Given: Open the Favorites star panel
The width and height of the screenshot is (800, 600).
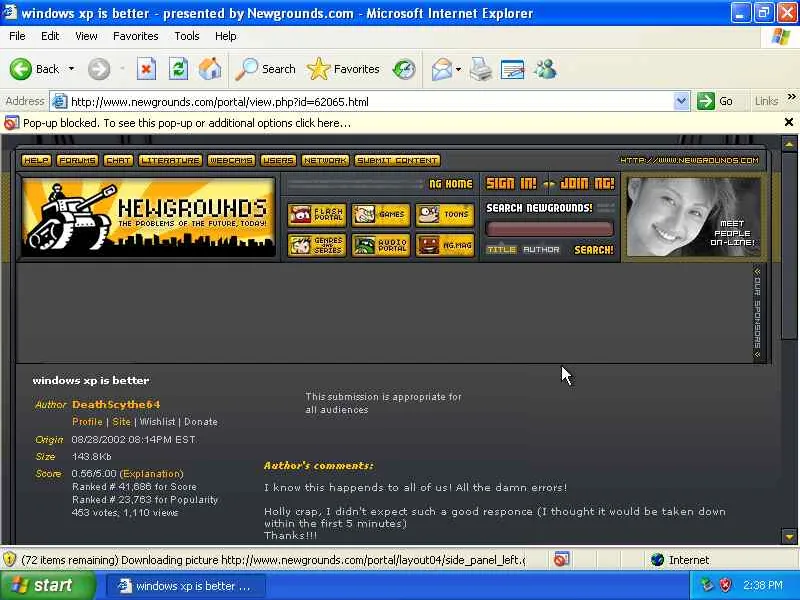Looking at the screenshot, I should 343,69.
